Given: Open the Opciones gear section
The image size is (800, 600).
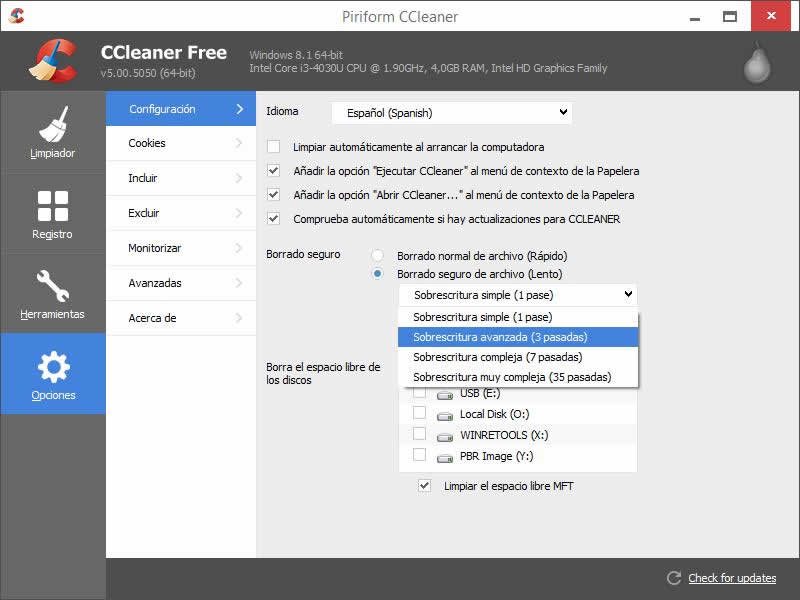Looking at the screenshot, I should 53,373.
